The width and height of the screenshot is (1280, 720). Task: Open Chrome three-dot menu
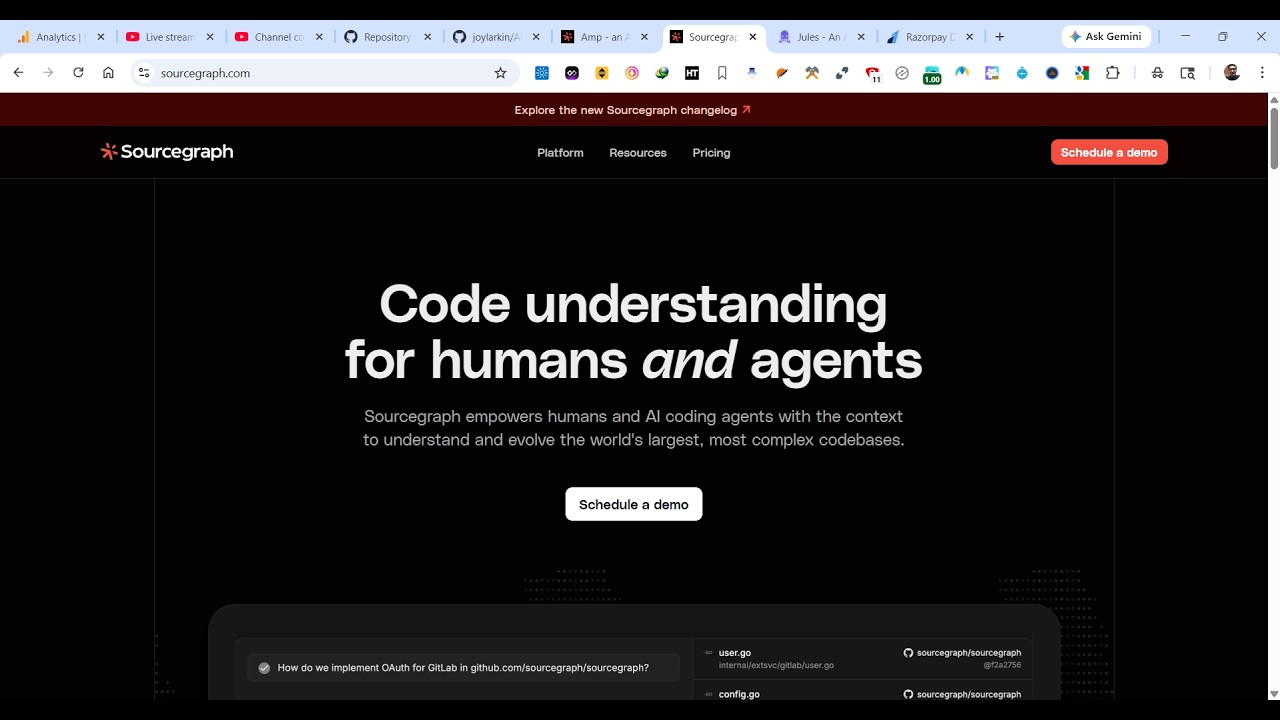tap(1262, 73)
